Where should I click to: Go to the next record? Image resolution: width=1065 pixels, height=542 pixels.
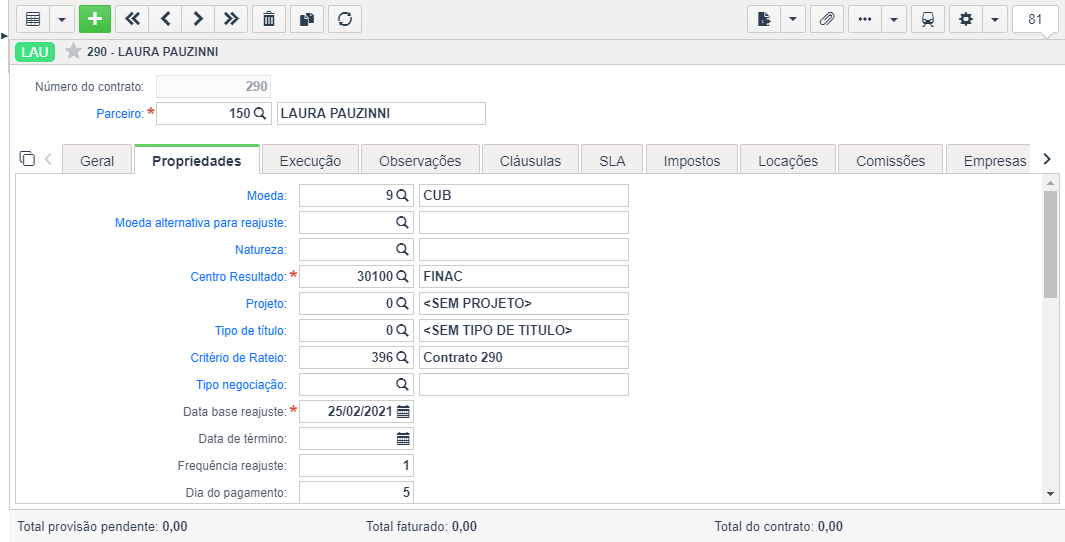coord(198,19)
